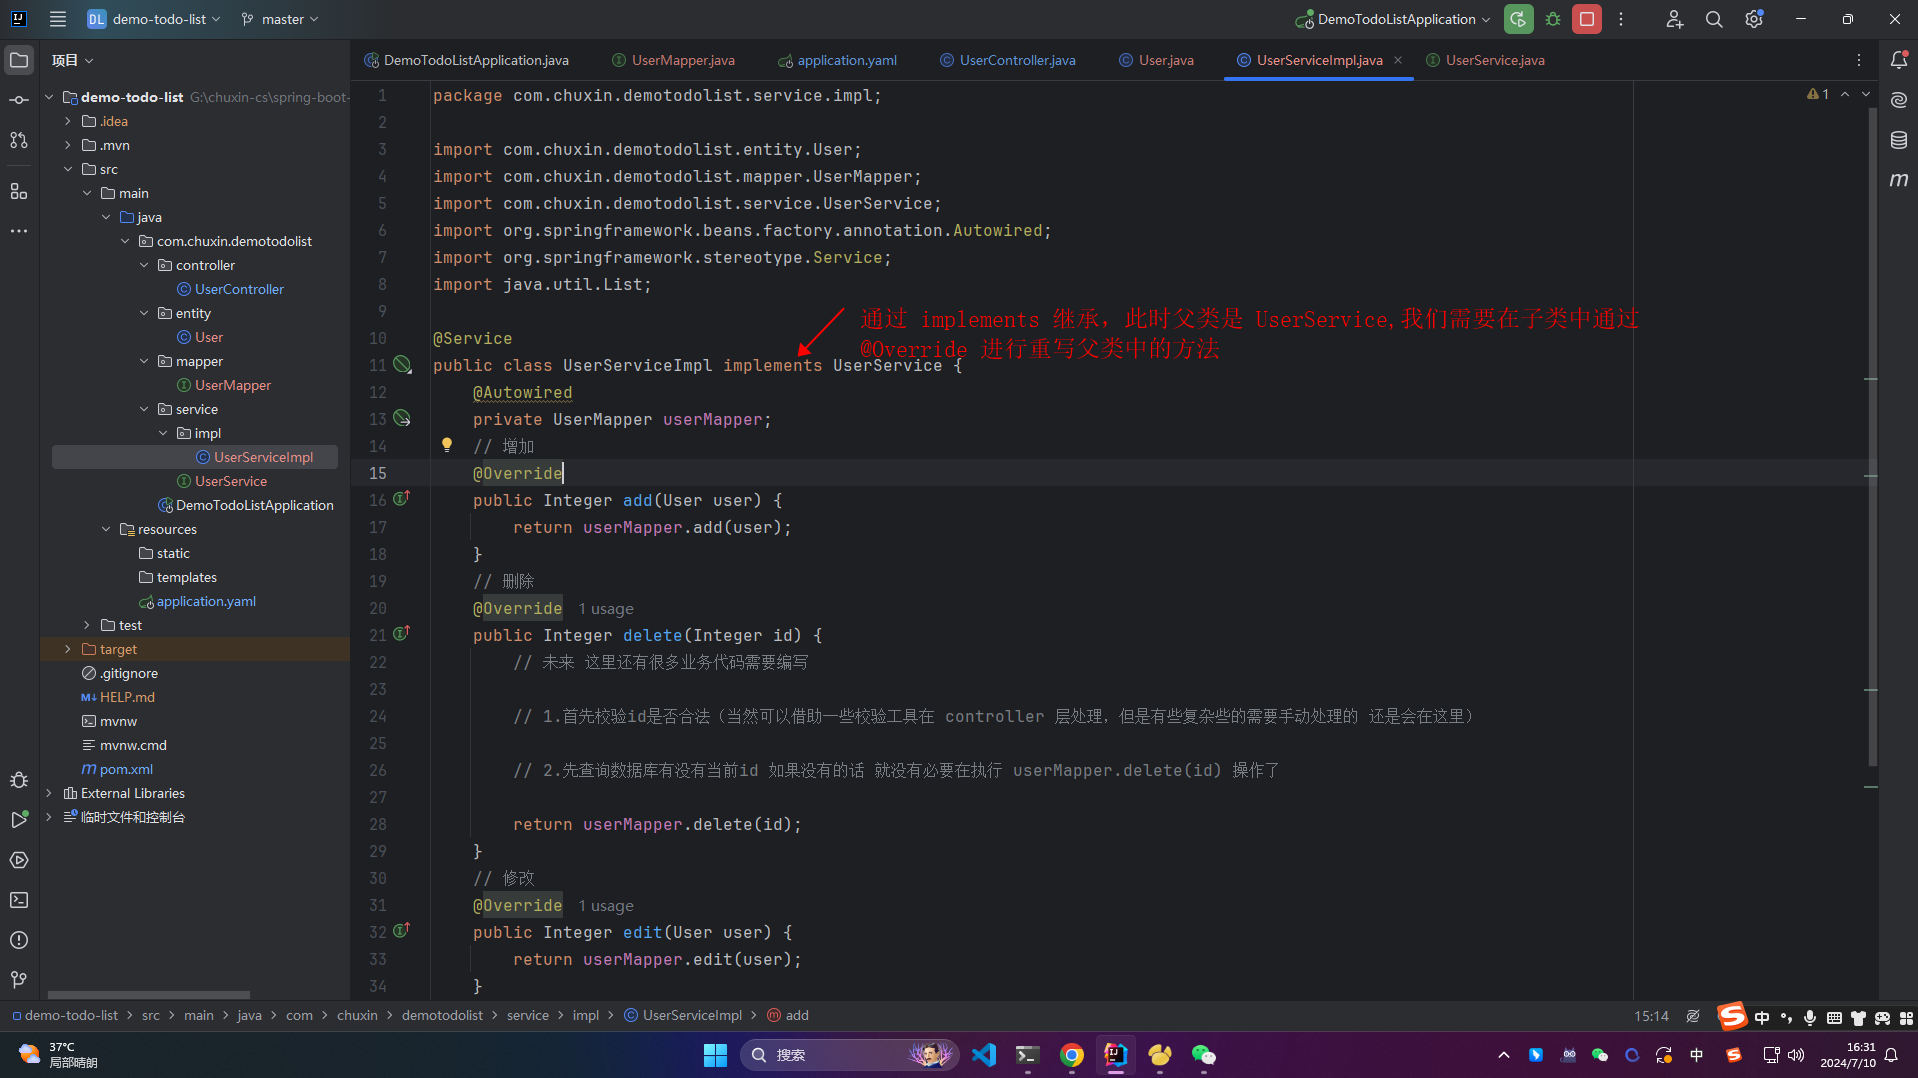The width and height of the screenshot is (1918, 1078).
Task: Open editor tabs more options menu
Action: 1859,60
